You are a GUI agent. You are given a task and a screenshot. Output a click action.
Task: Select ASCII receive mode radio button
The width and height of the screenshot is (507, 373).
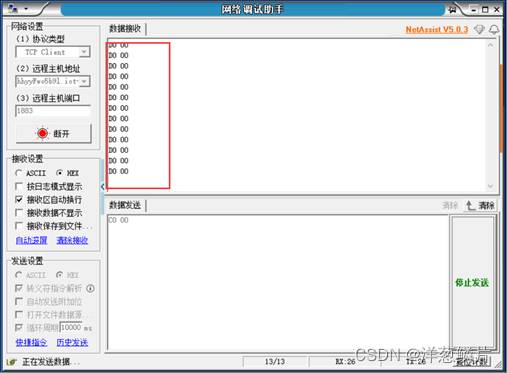19,173
